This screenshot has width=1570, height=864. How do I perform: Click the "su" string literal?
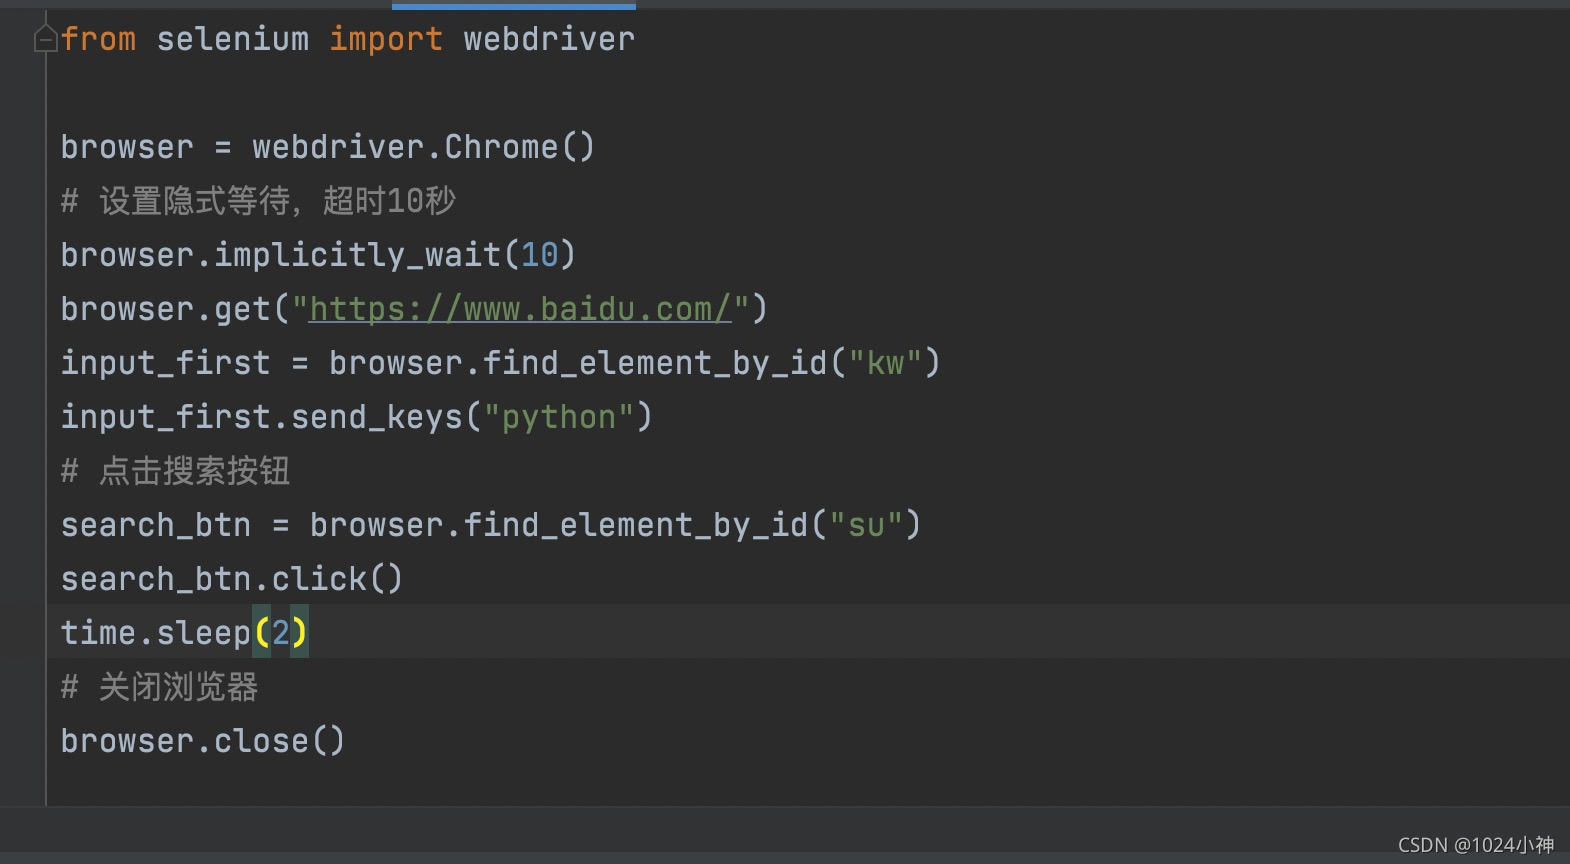pos(866,525)
